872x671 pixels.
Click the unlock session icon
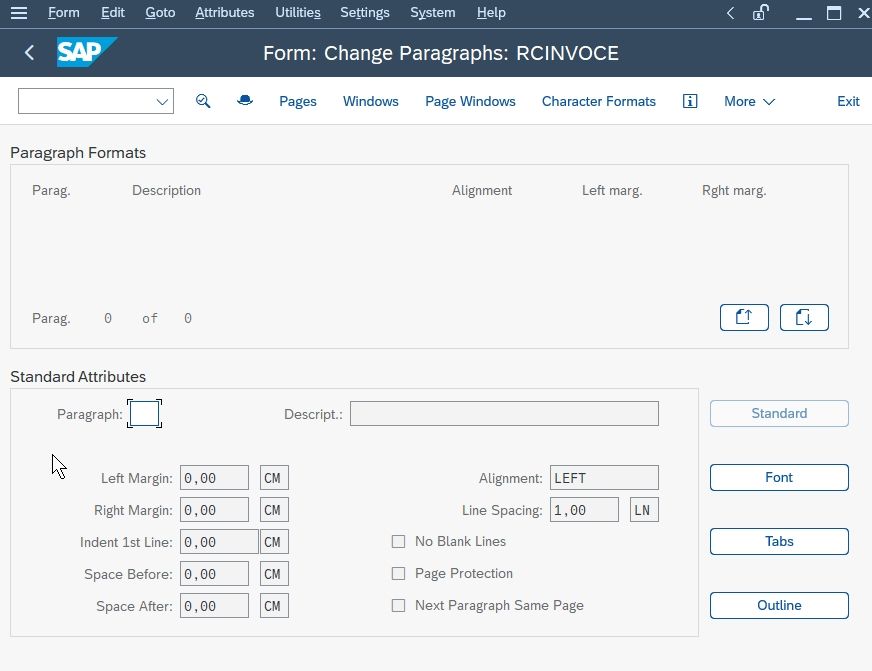tap(761, 12)
